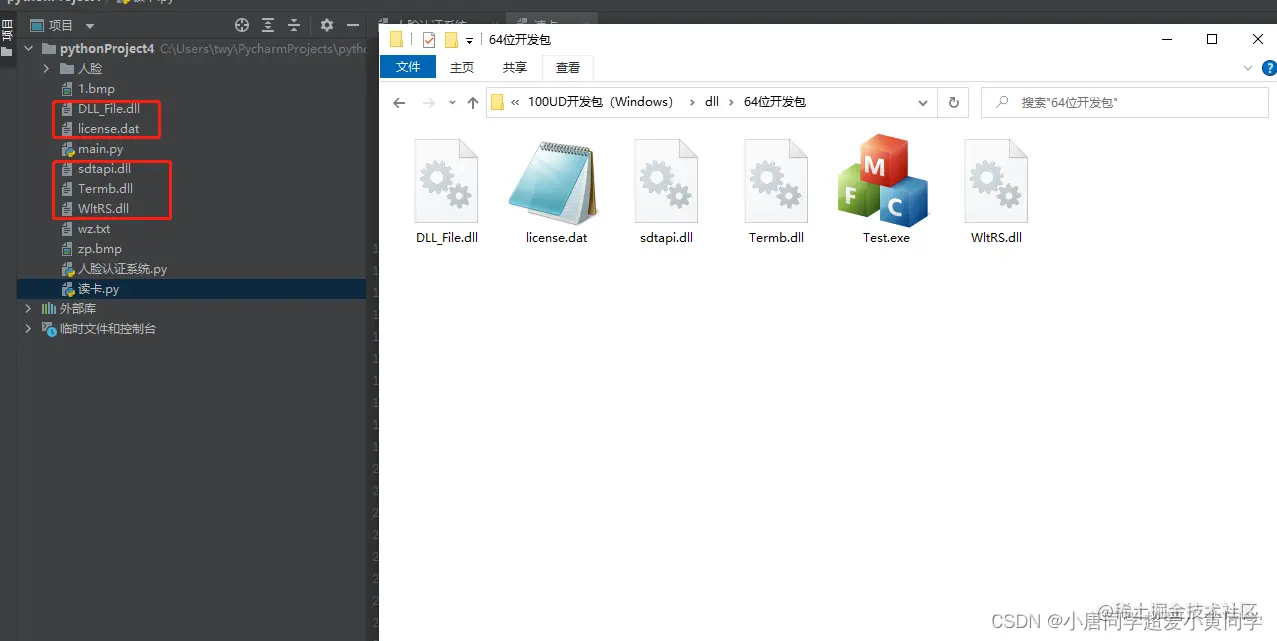Click the Collapse All icon in project panel
This screenshot has width=1277, height=641.
(294, 25)
